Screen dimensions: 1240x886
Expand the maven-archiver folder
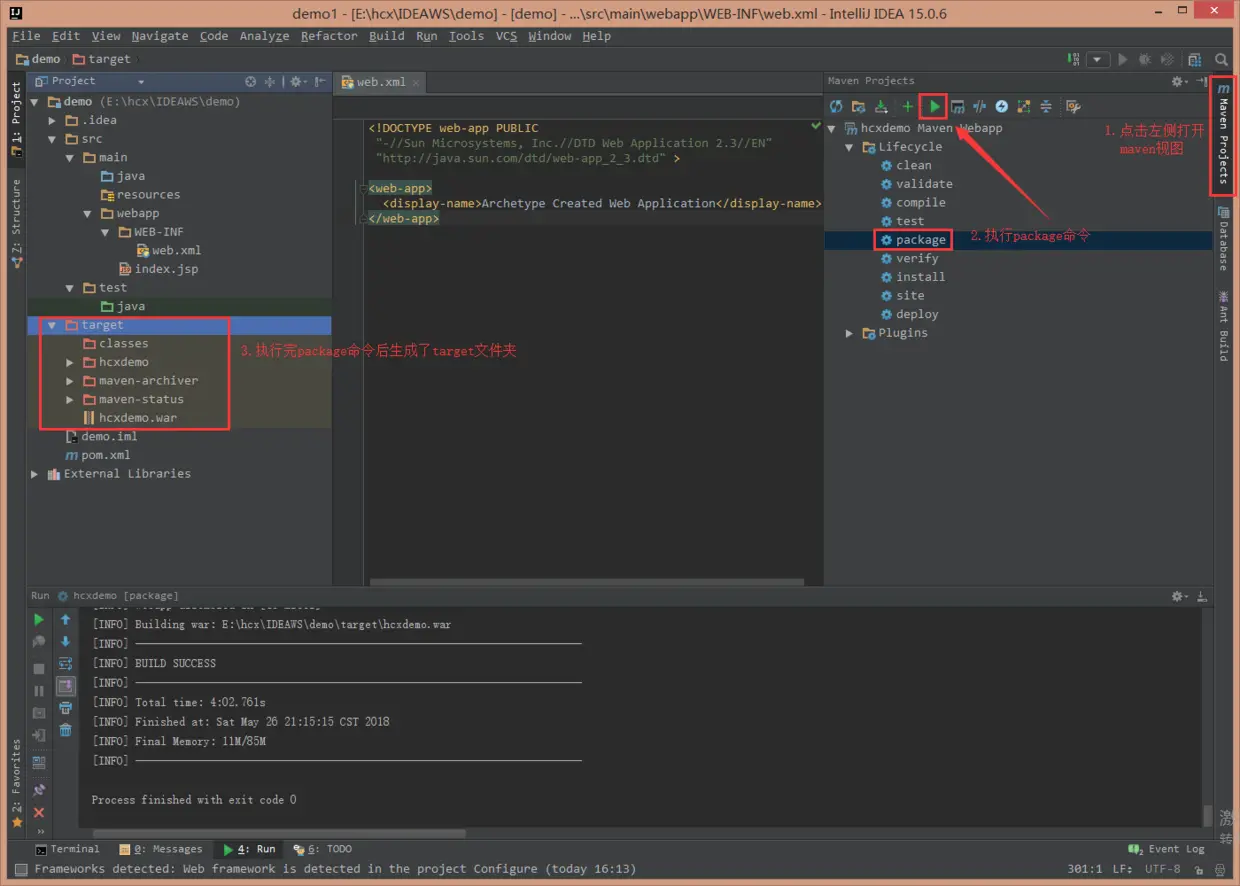click(x=70, y=381)
